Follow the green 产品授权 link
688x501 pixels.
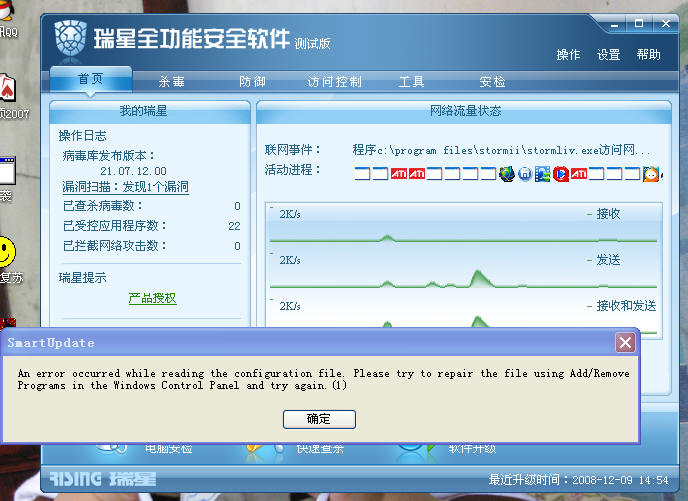(152, 298)
